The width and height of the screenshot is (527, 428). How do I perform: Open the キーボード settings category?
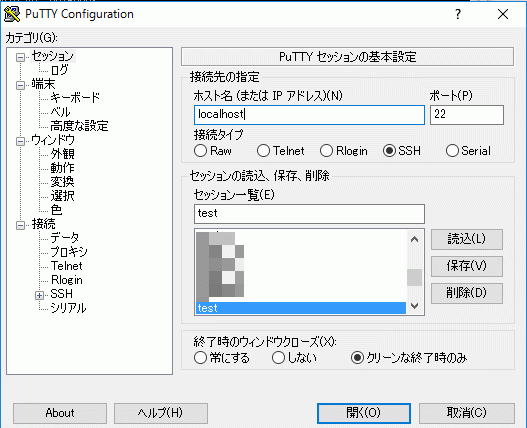pyautogui.click(x=75, y=98)
